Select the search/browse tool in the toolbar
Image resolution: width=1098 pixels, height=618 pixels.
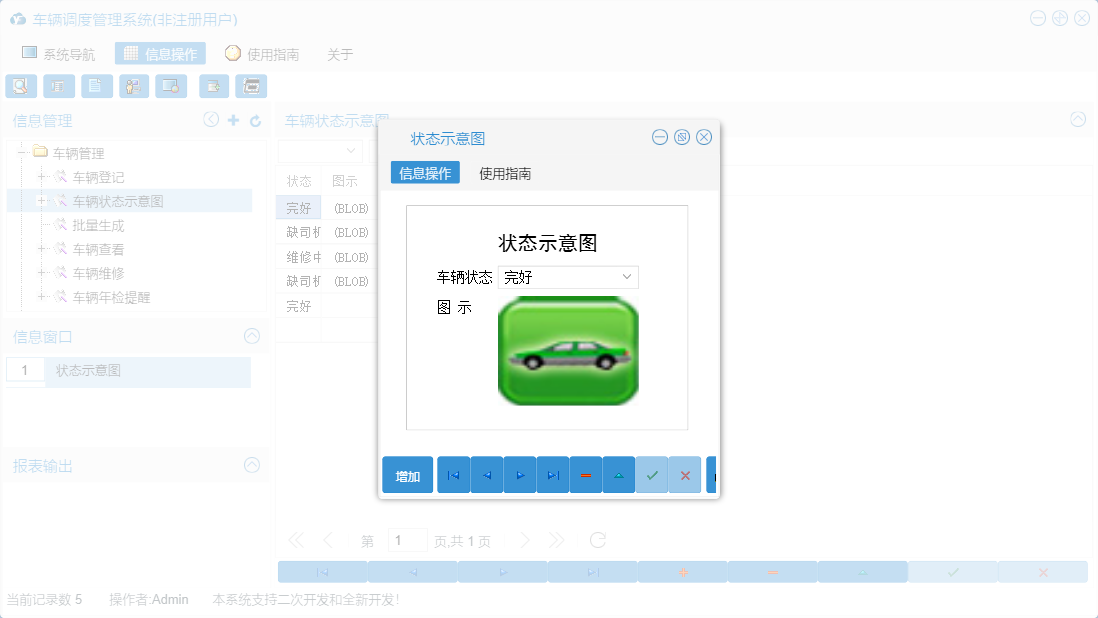pos(21,86)
